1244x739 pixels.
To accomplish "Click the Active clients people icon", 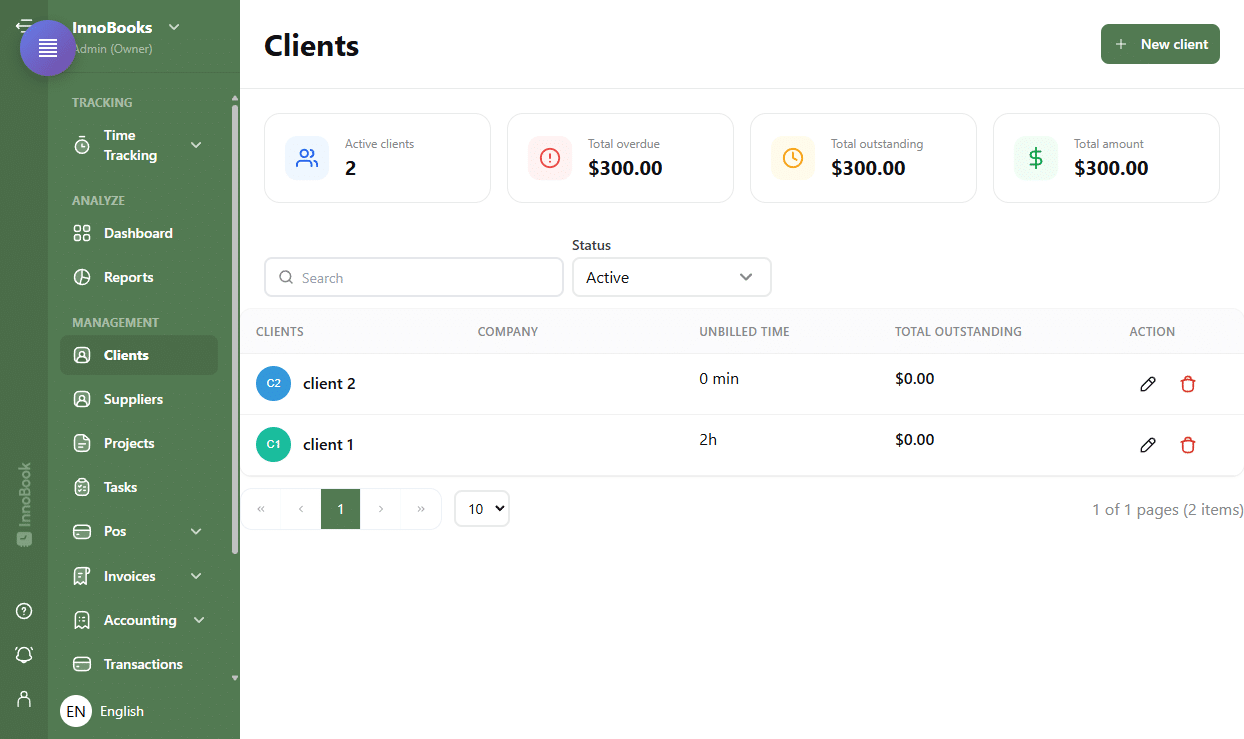I will 307,158.
